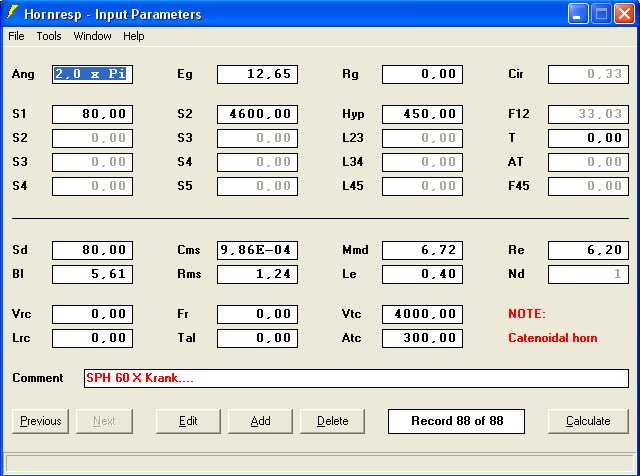The width and height of the screenshot is (640, 476).
Task: Minimize the Hornresp window
Action: point(579,14)
